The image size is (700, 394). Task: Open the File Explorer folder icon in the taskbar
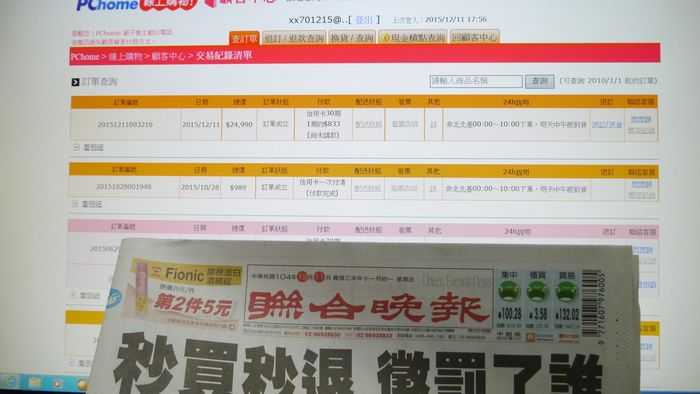coord(35,382)
